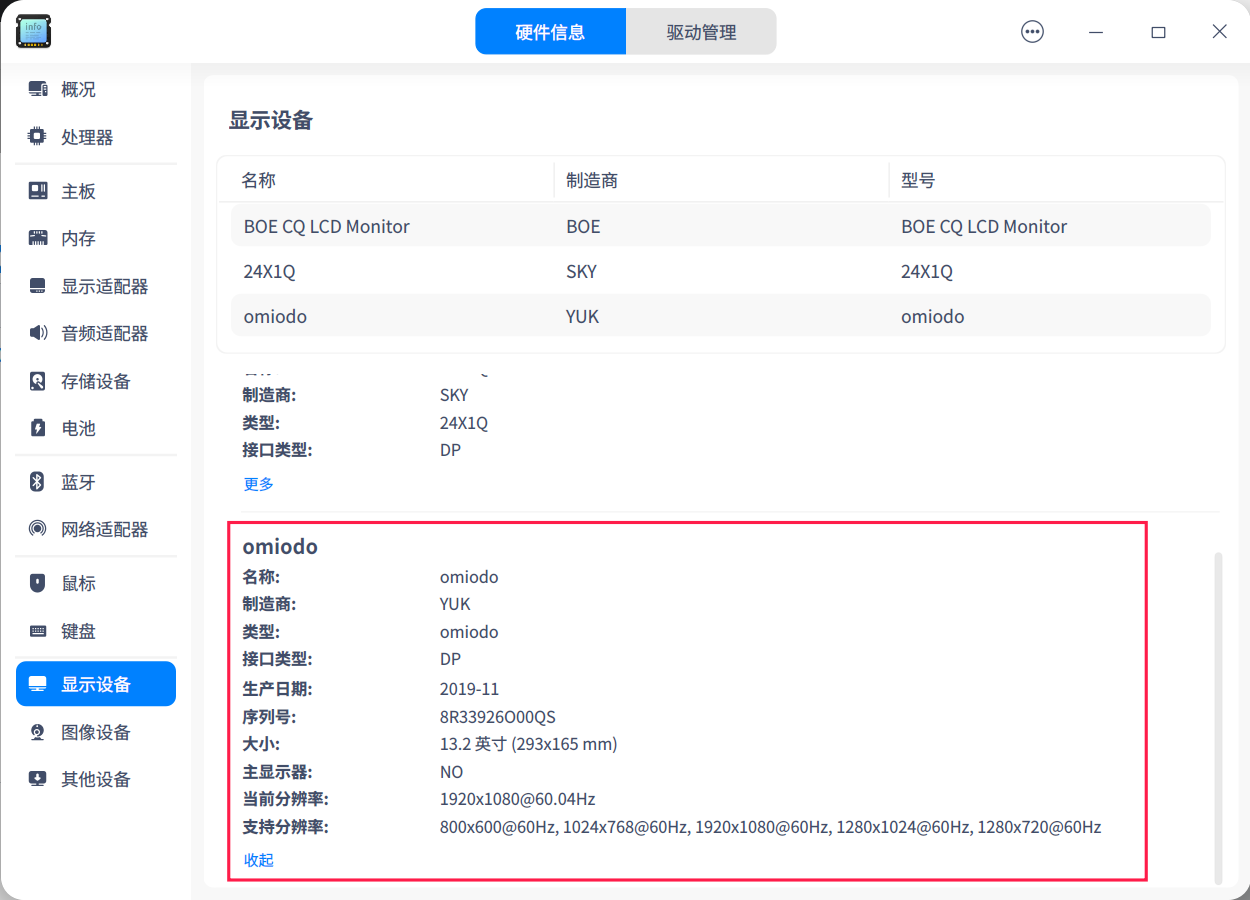The width and height of the screenshot is (1250, 900).
Task: Open the 键盘 (Keyboard) panel
Action: click(x=73, y=631)
